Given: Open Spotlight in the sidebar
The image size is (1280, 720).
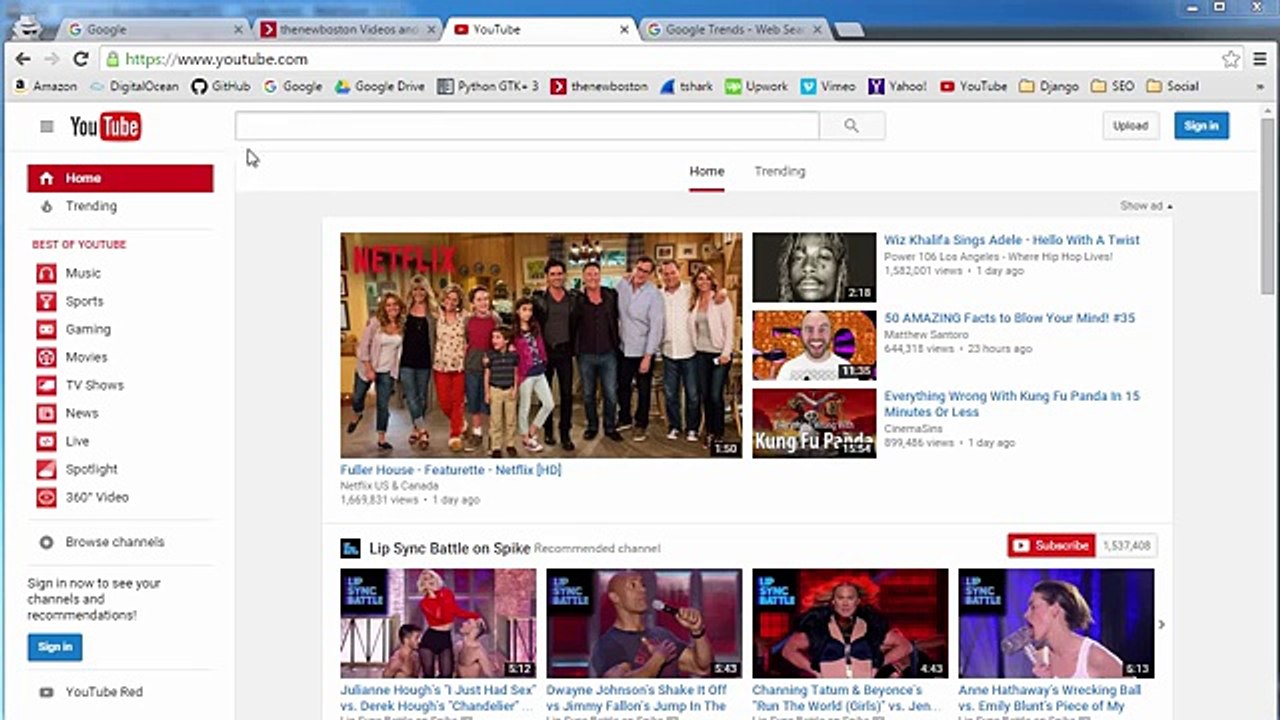Looking at the screenshot, I should click(91, 469).
